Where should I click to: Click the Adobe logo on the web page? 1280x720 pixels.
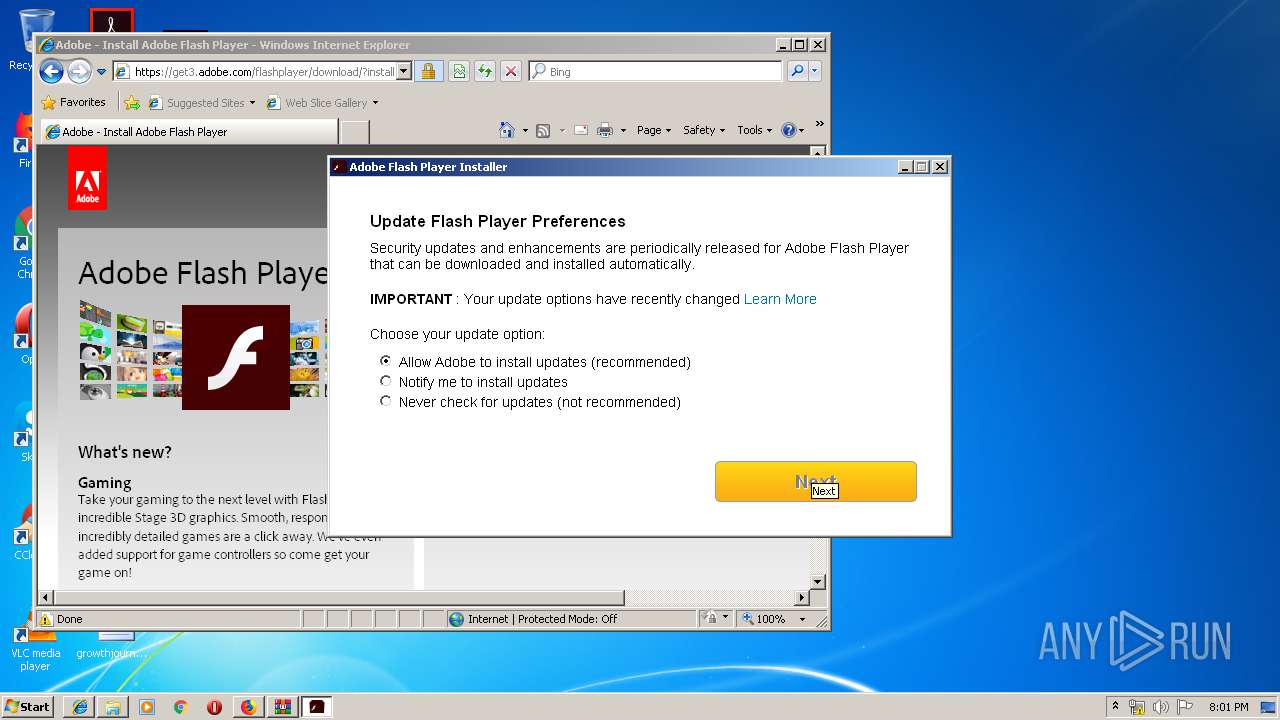[x=87, y=179]
